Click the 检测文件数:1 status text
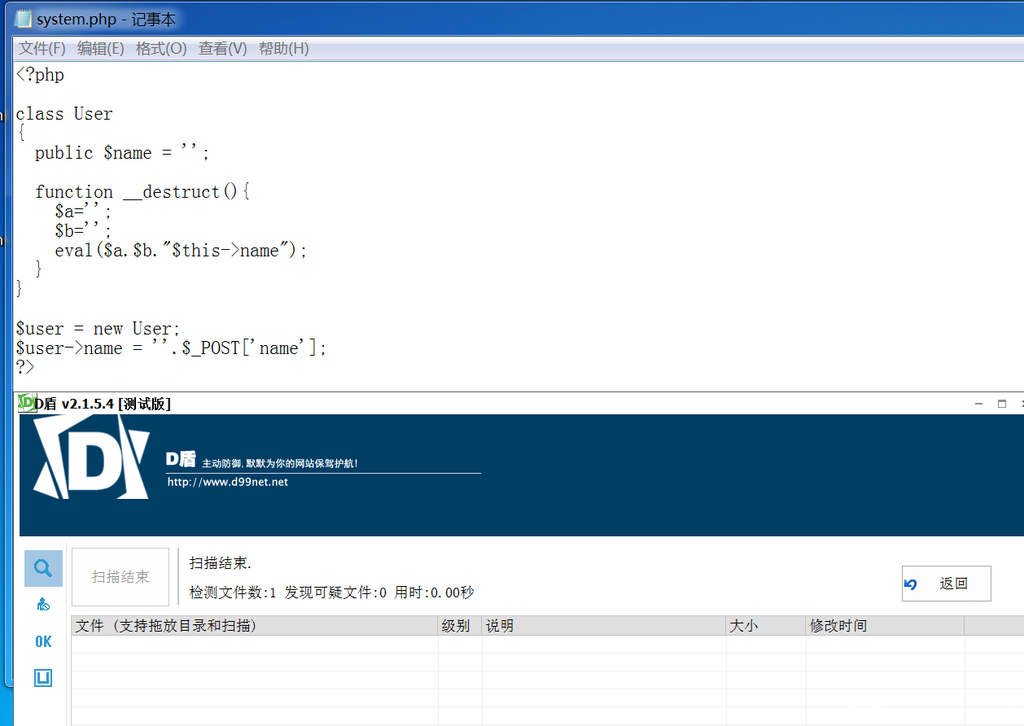The image size is (1024, 726). (232, 592)
